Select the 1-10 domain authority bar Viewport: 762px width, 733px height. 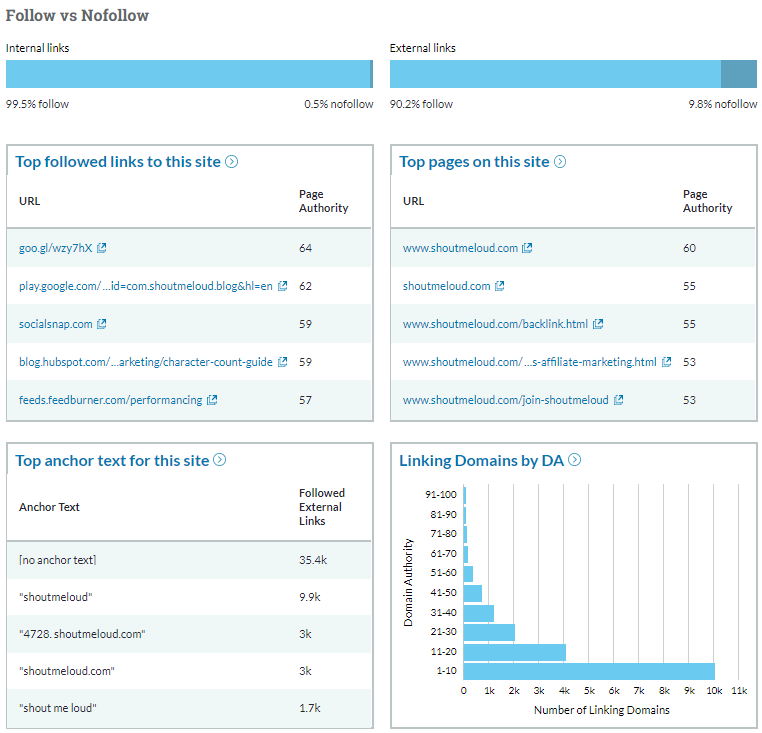[589, 671]
